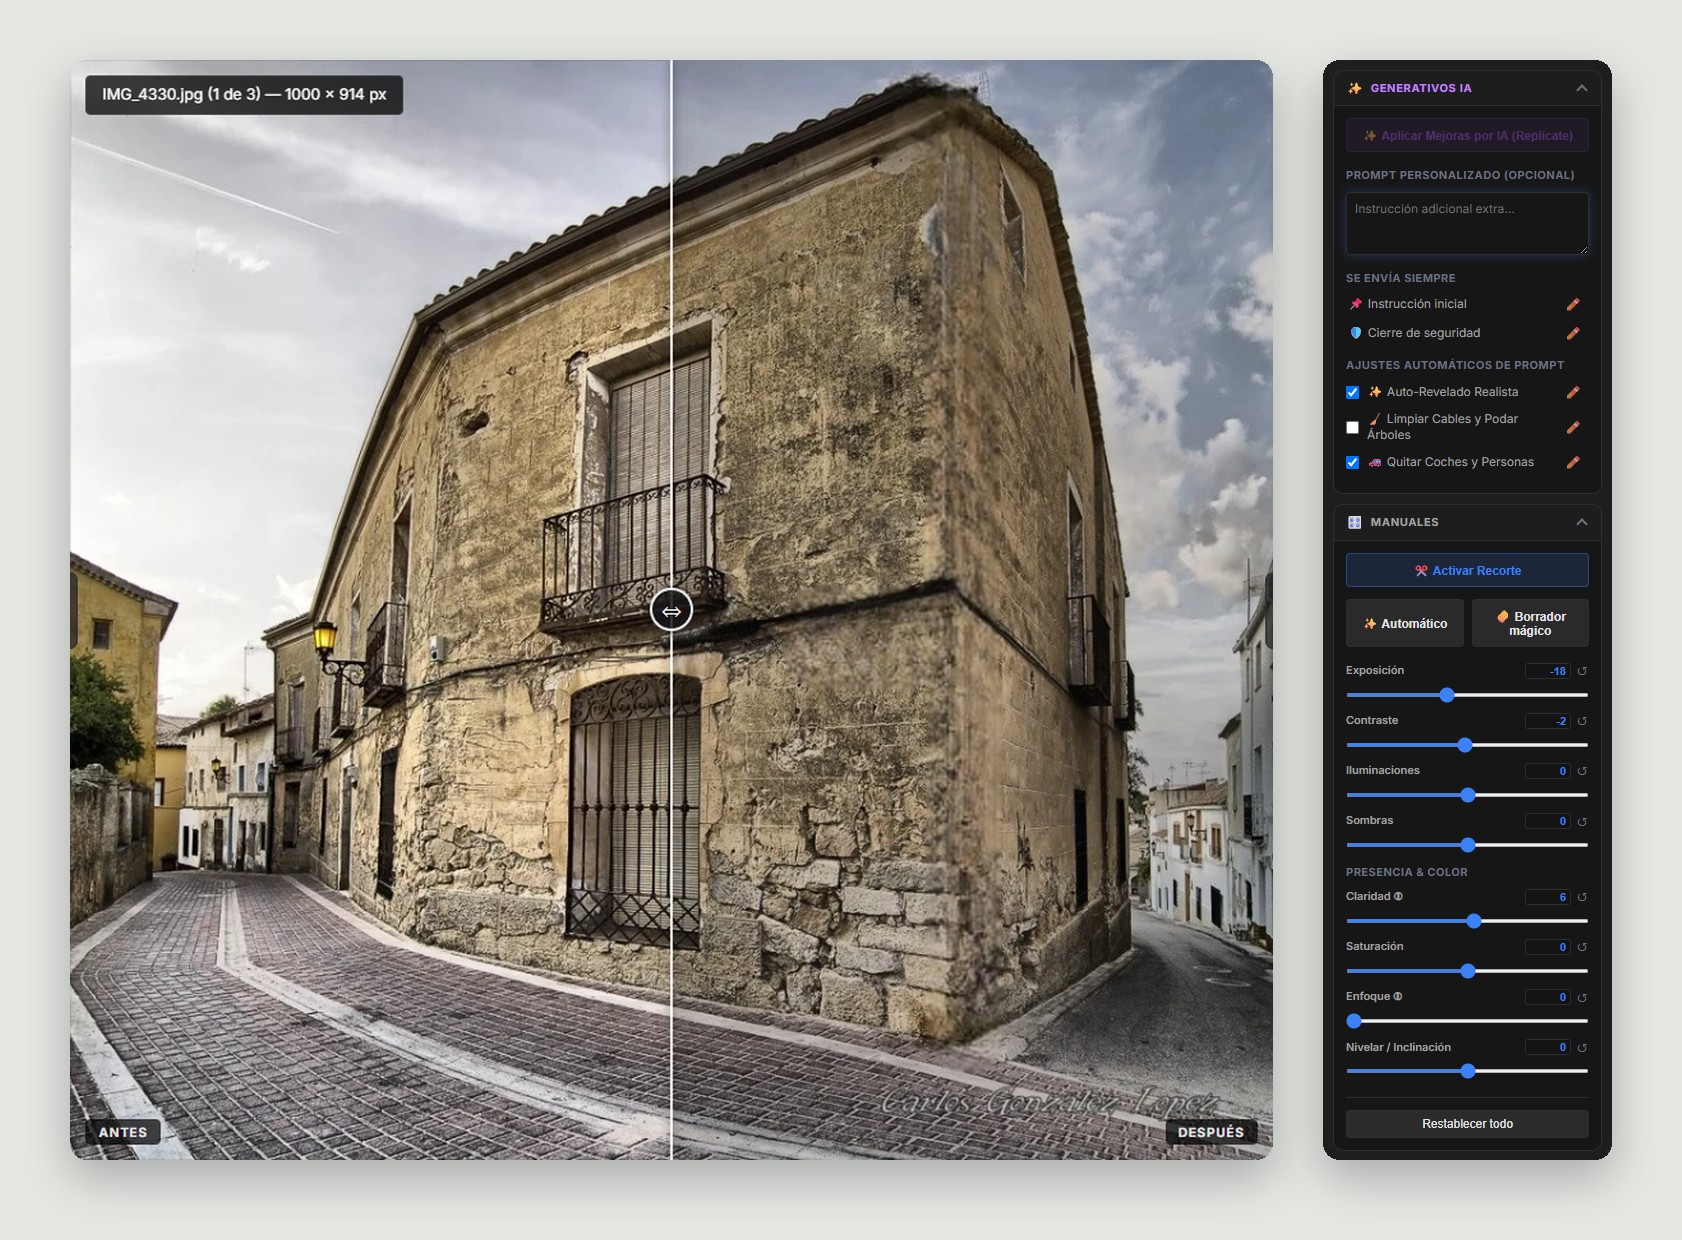The width and height of the screenshot is (1682, 1240).
Task: Reset the Sombras value
Action: 1582,821
